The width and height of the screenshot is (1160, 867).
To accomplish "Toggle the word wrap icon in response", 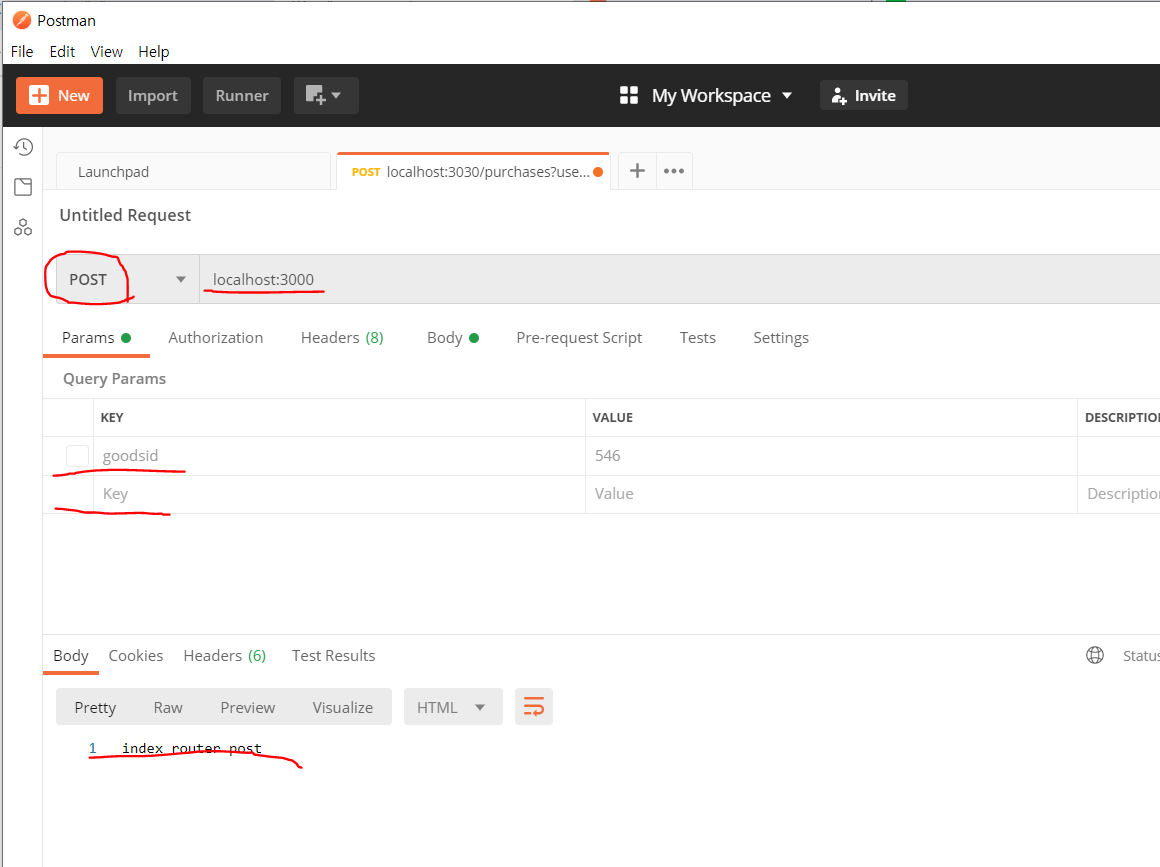I will 533,706.
